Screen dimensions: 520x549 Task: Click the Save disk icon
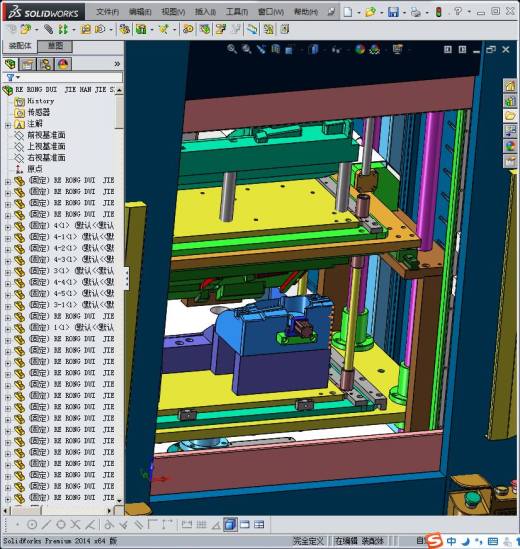(393, 12)
